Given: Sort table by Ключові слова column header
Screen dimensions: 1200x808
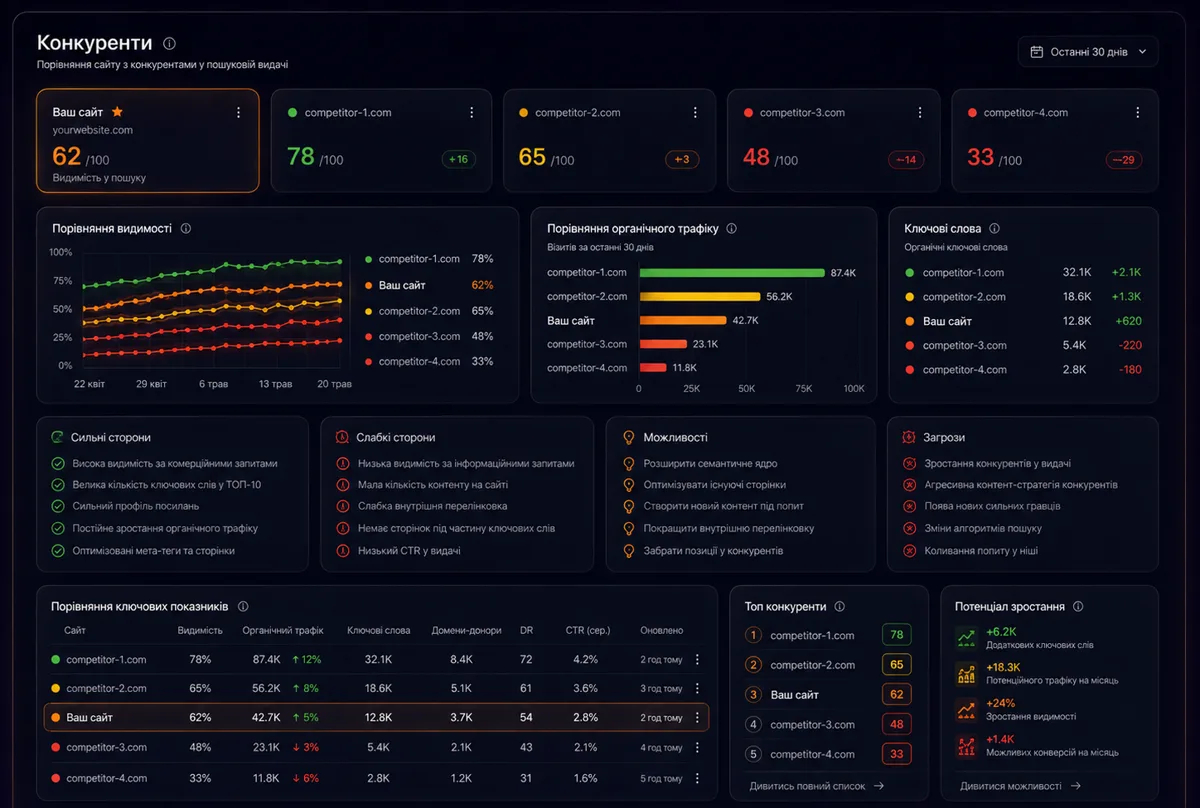Looking at the screenshot, I should click(x=379, y=631).
